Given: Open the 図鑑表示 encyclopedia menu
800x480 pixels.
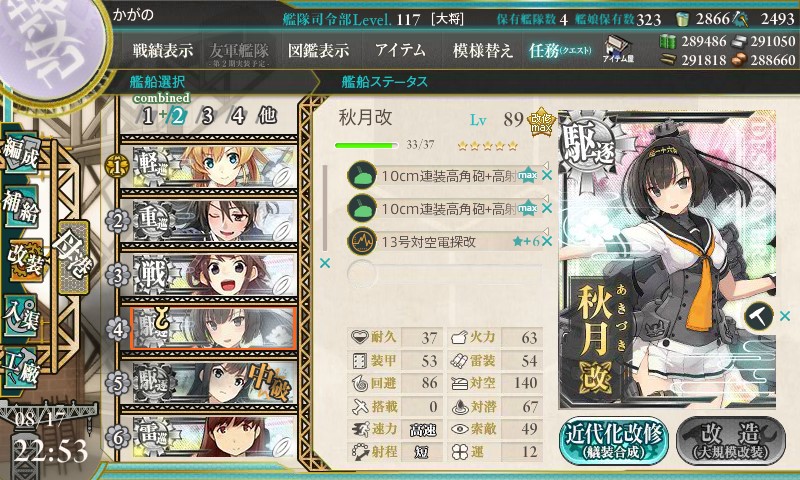Looking at the screenshot, I should coord(318,50).
